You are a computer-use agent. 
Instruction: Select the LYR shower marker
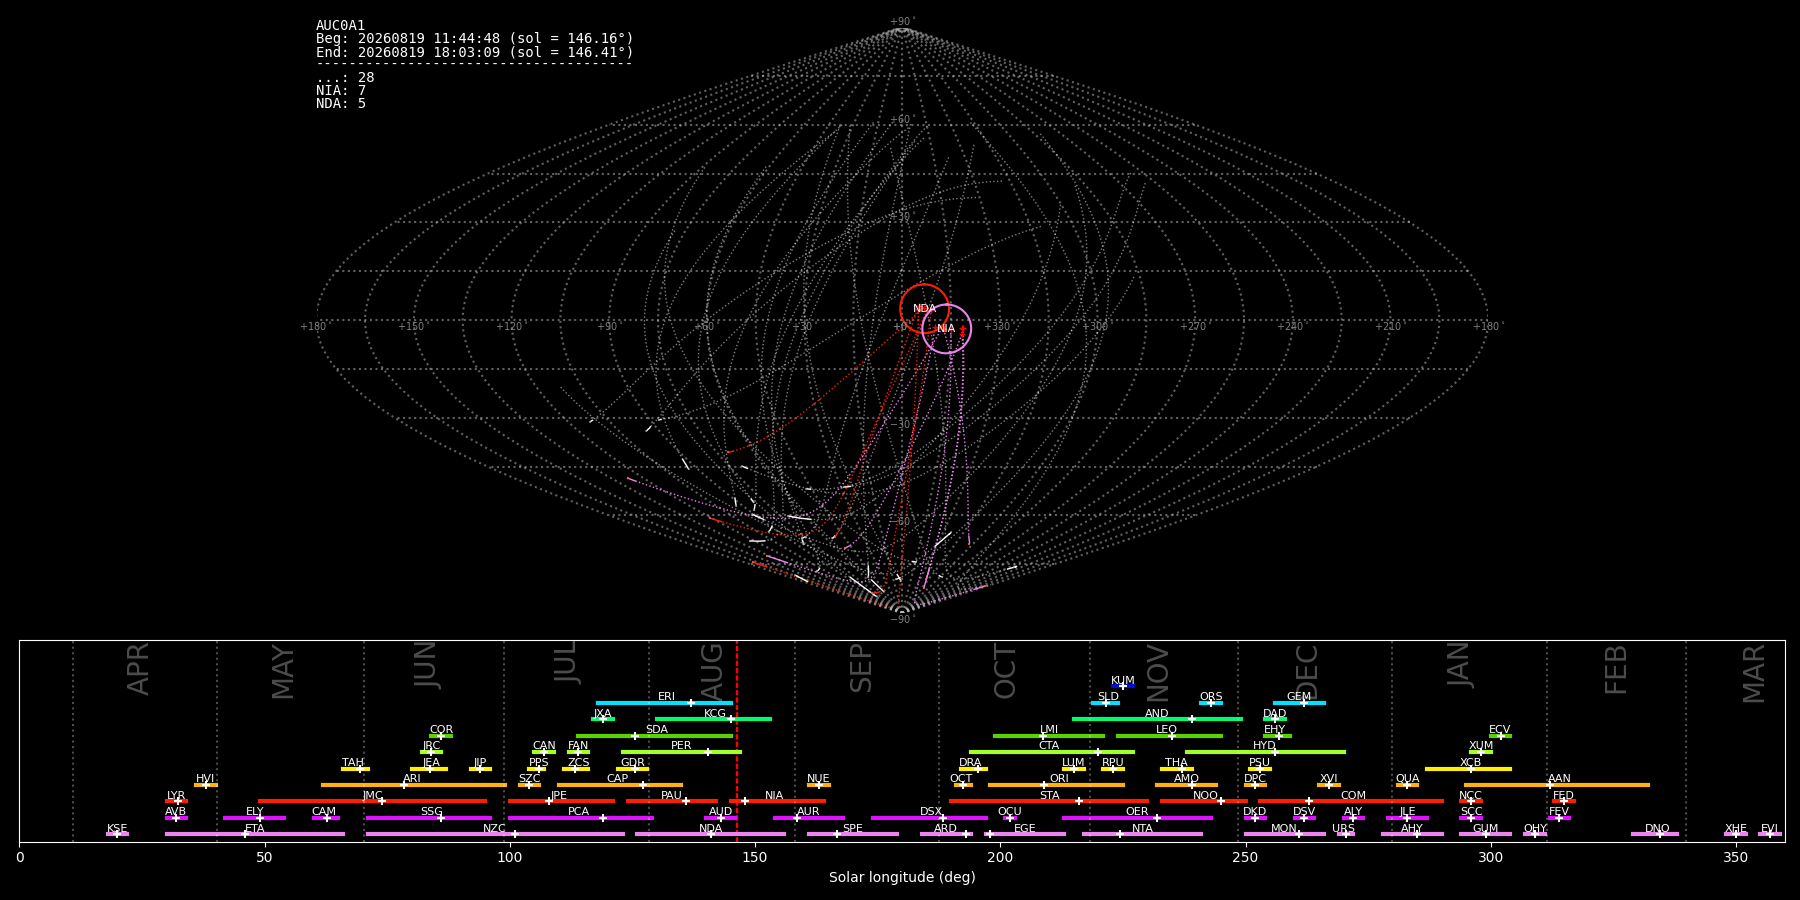click(x=178, y=801)
